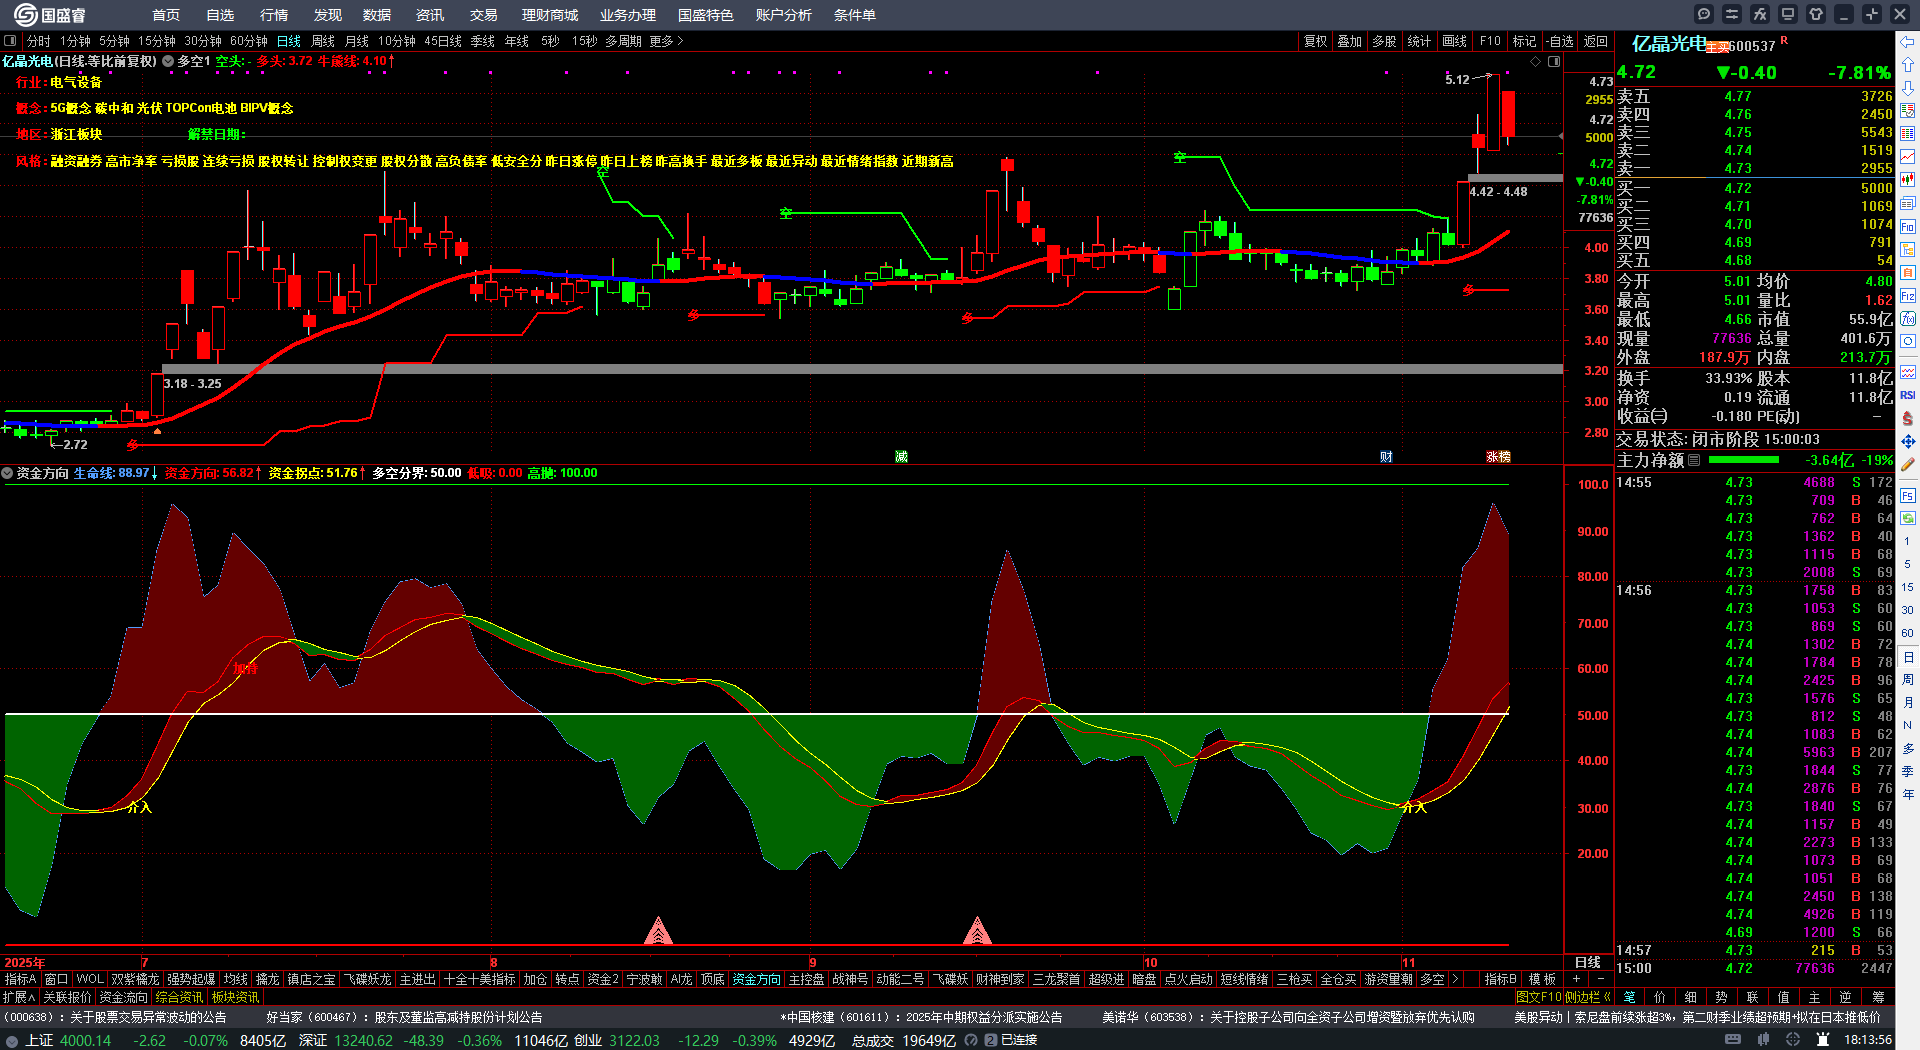1920x1050 pixels.
Task: Select the pencil drawing tool icon
Action: [x=1908, y=464]
